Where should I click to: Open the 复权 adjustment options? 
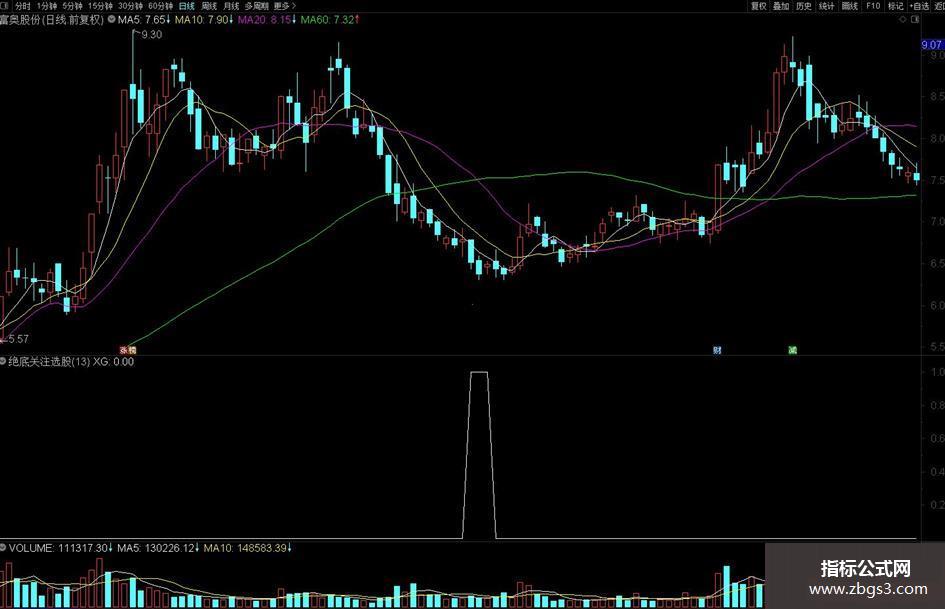click(x=758, y=5)
